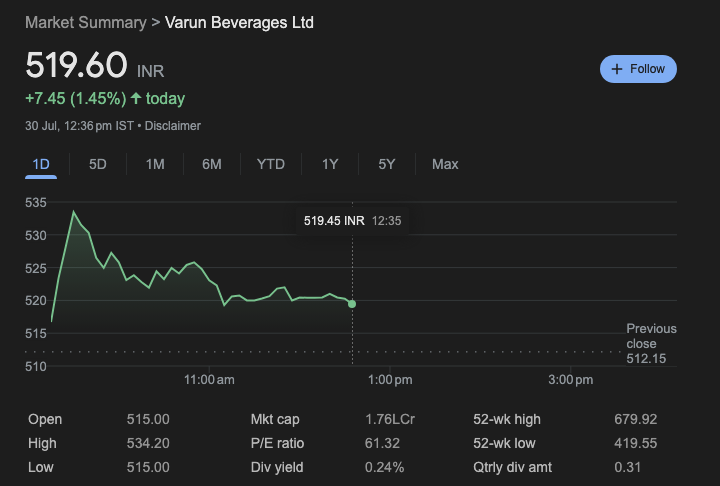Screen dimensions: 720x486
Task: Select the YTD time range tab
Action: (270, 164)
